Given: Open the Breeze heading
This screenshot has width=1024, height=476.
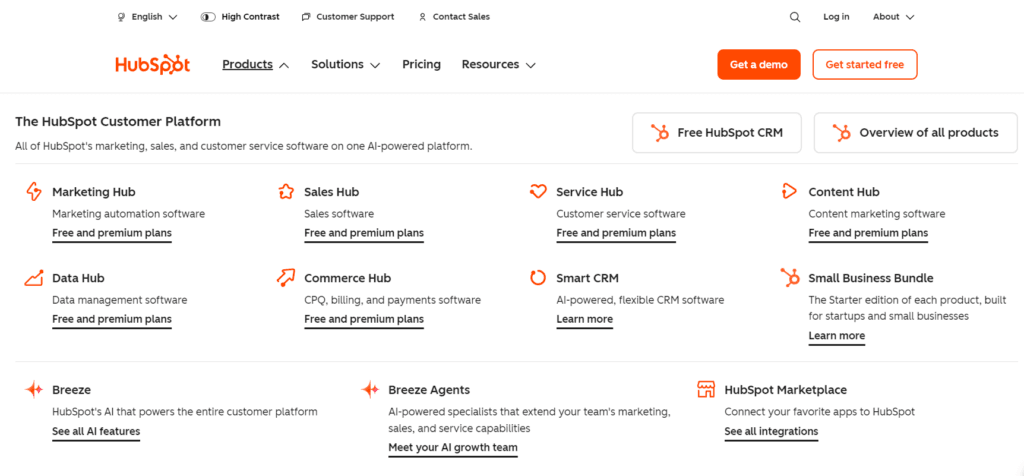Looking at the screenshot, I should pos(72,390).
